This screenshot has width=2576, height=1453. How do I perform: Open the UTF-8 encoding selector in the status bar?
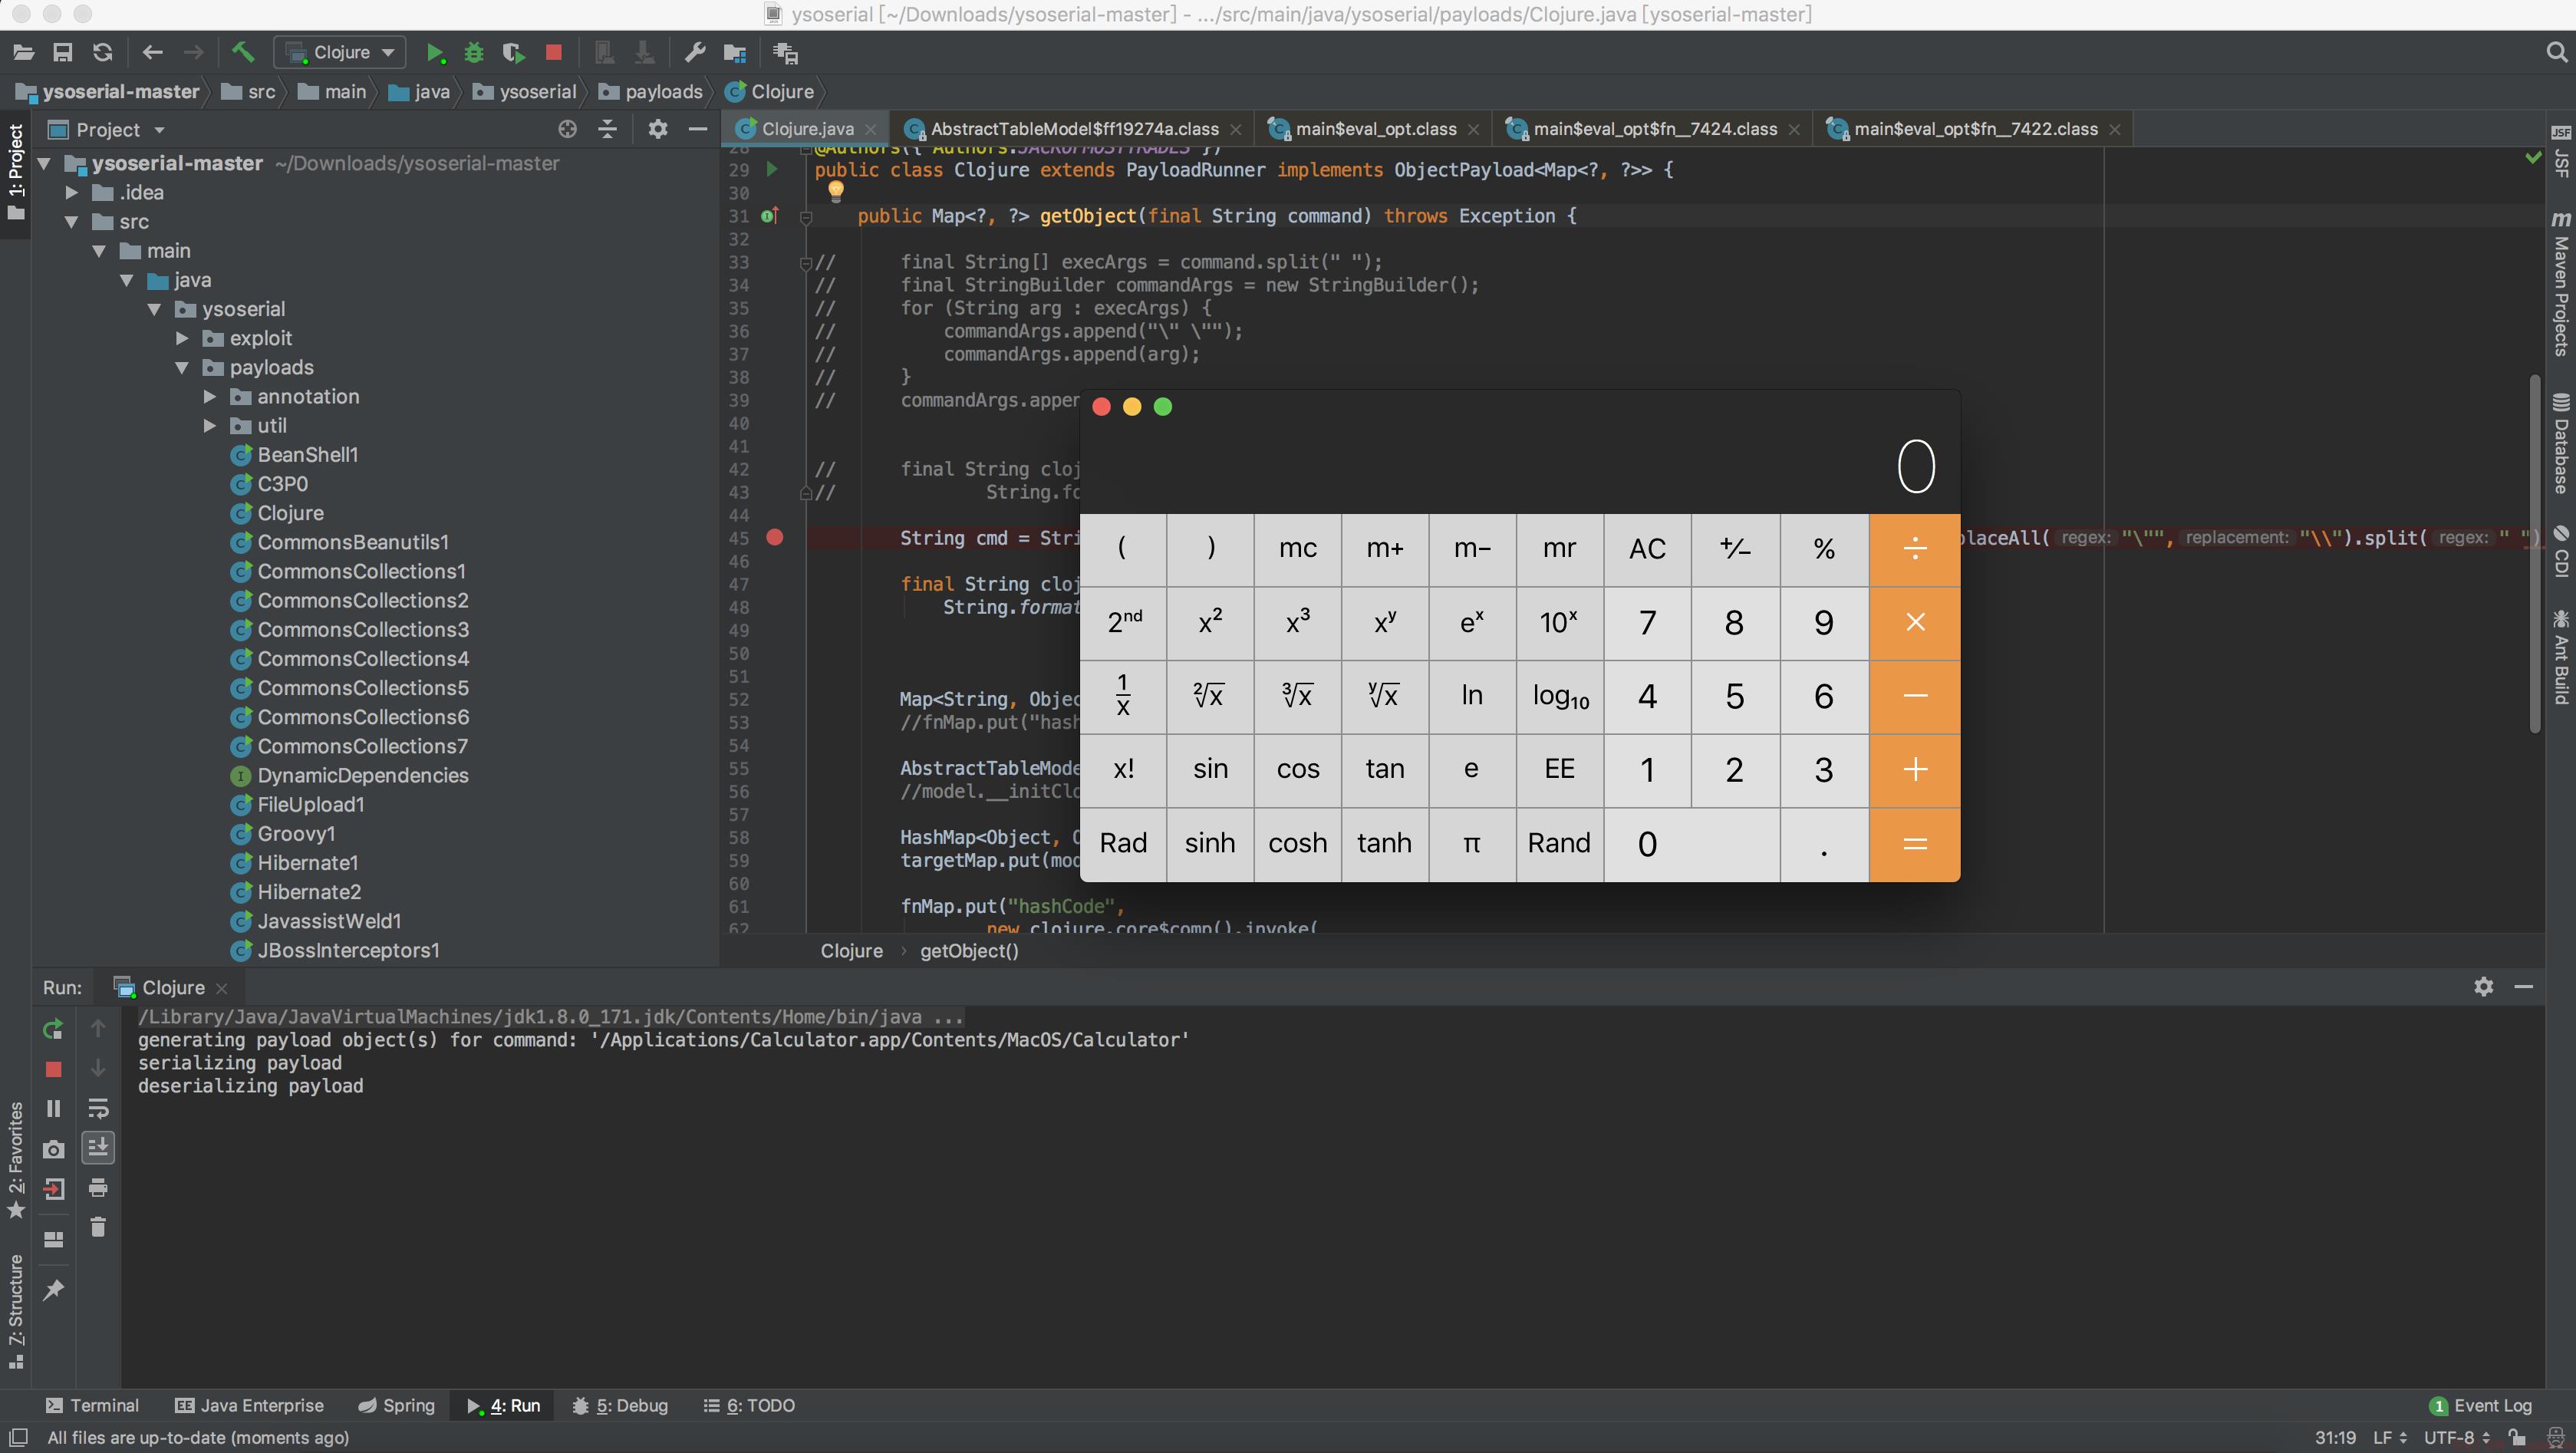point(2457,1437)
